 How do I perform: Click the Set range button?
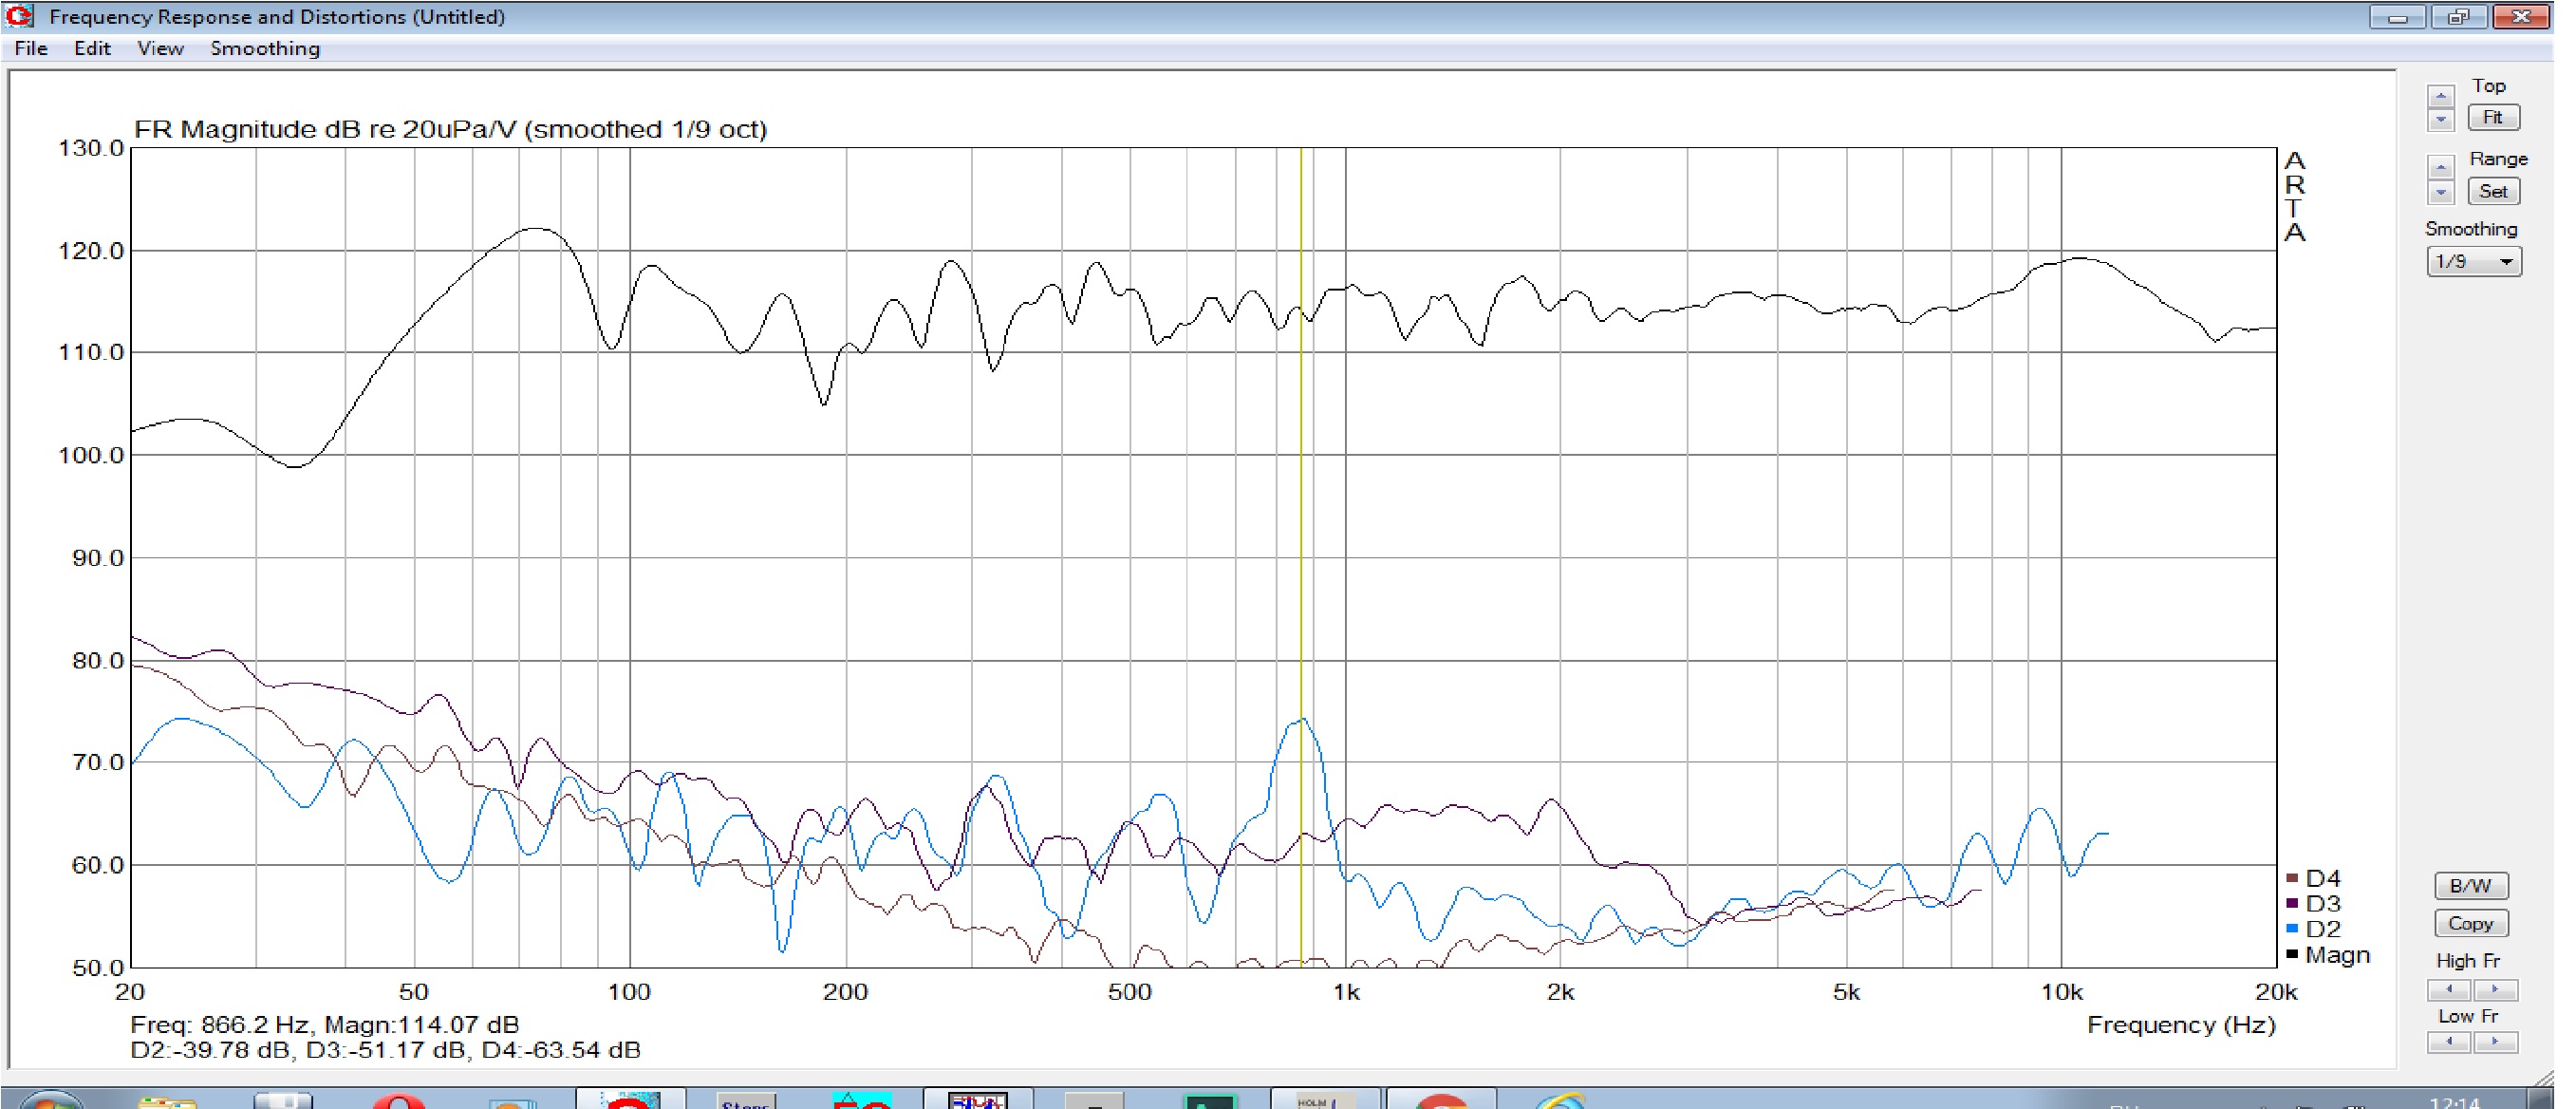pyautogui.click(x=2493, y=191)
